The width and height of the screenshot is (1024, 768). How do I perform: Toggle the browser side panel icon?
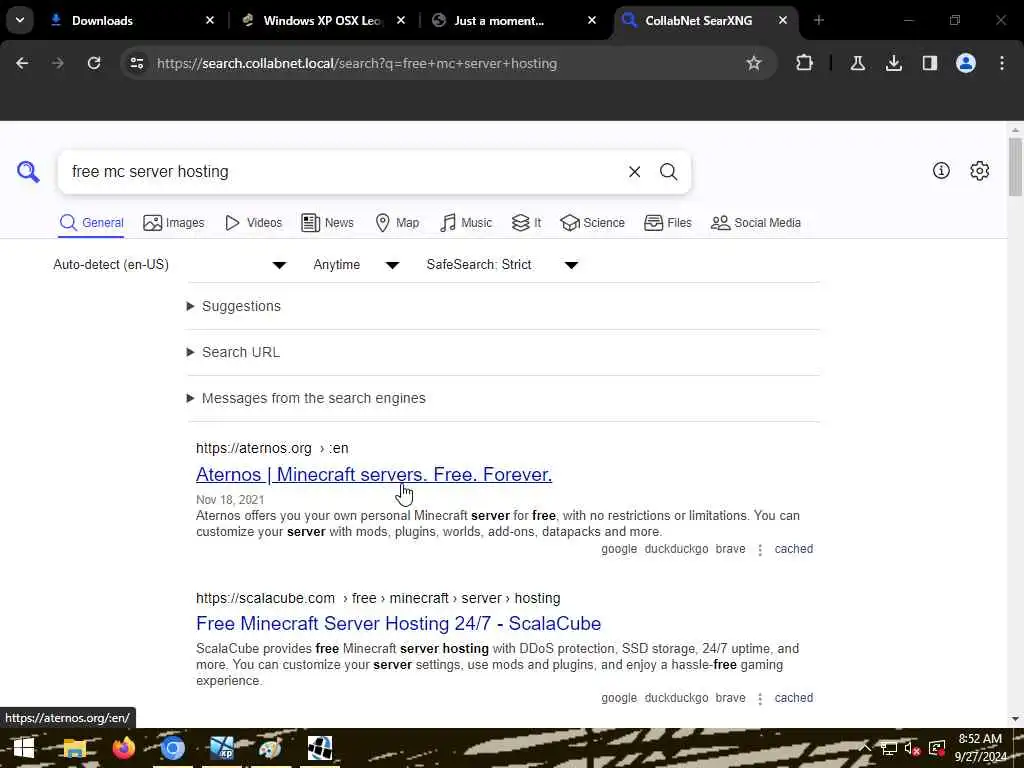[x=929, y=63]
